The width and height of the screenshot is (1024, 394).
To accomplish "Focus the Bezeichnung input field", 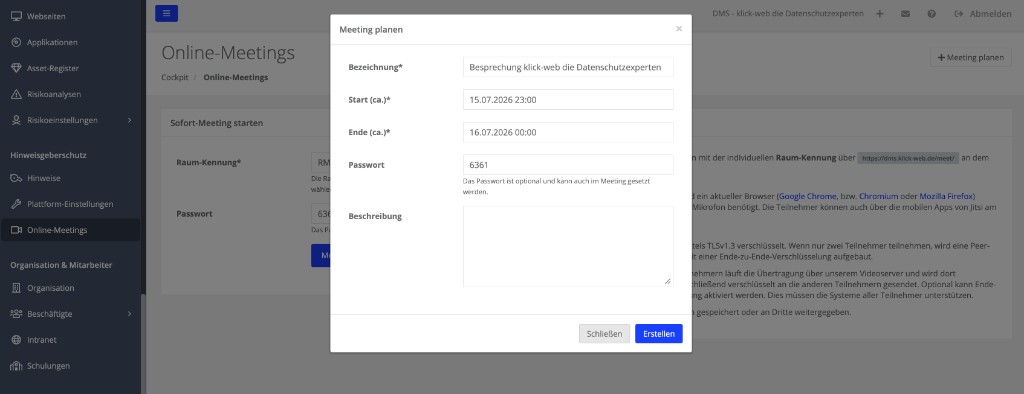I will 568,67.
